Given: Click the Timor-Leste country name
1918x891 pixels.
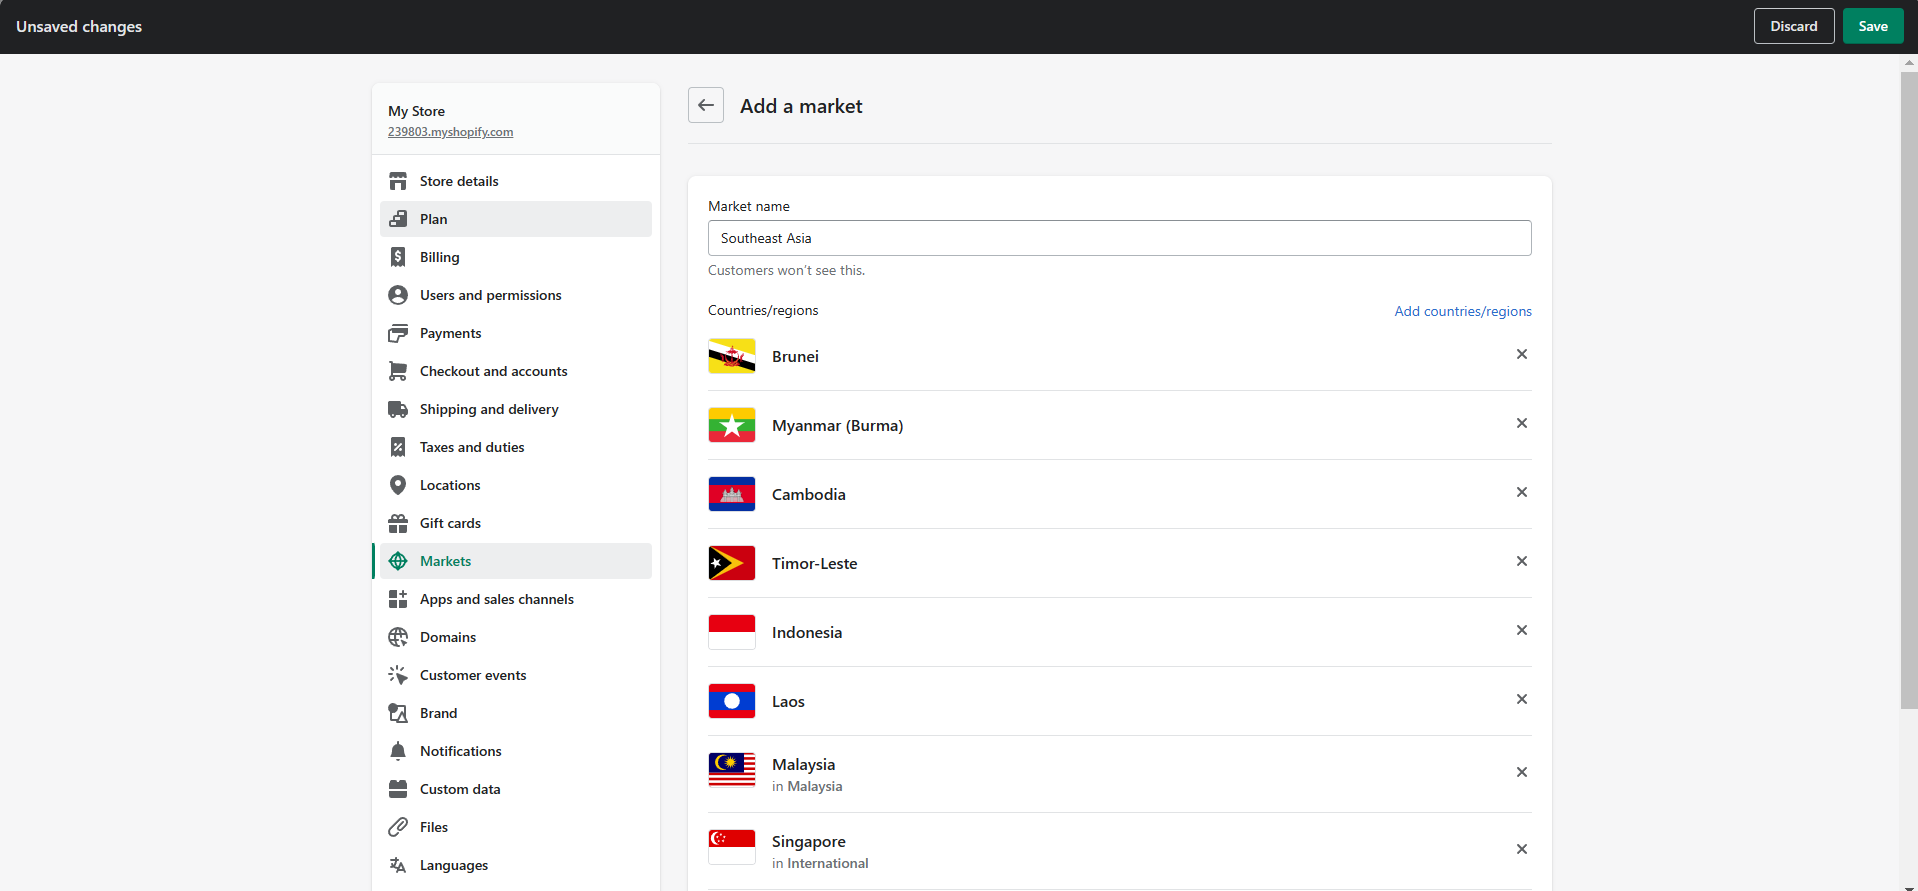Looking at the screenshot, I should coord(815,563).
